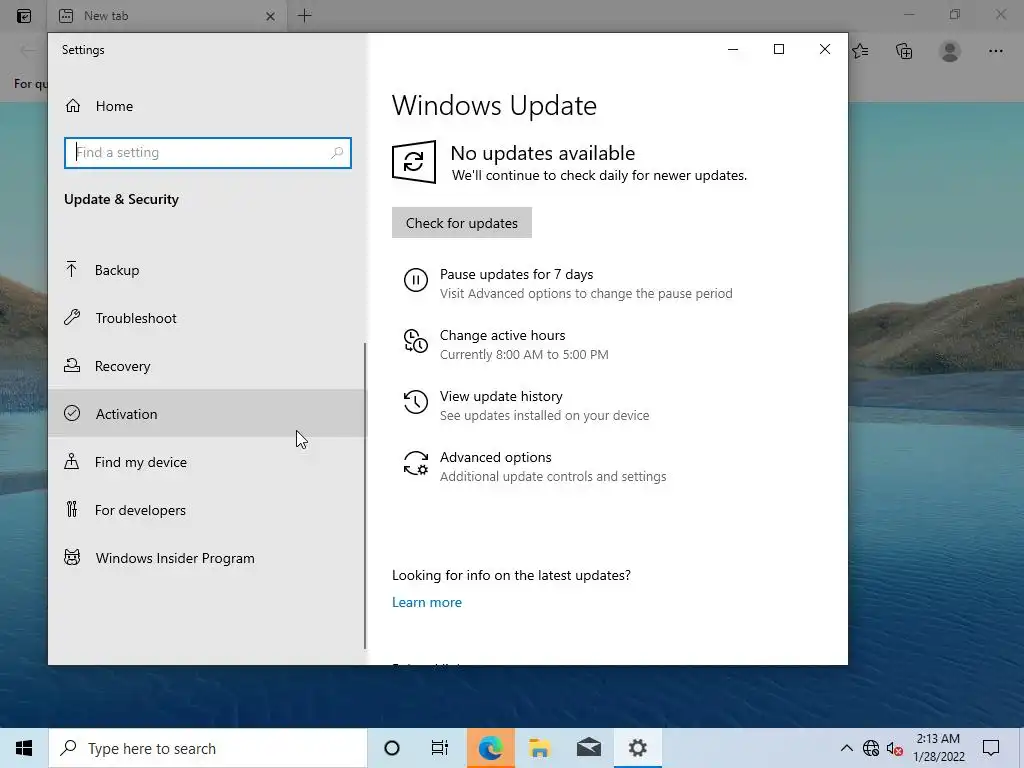The image size is (1024, 768).
Task: Click the Backup up-arrow icon
Action: [x=72, y=269]
